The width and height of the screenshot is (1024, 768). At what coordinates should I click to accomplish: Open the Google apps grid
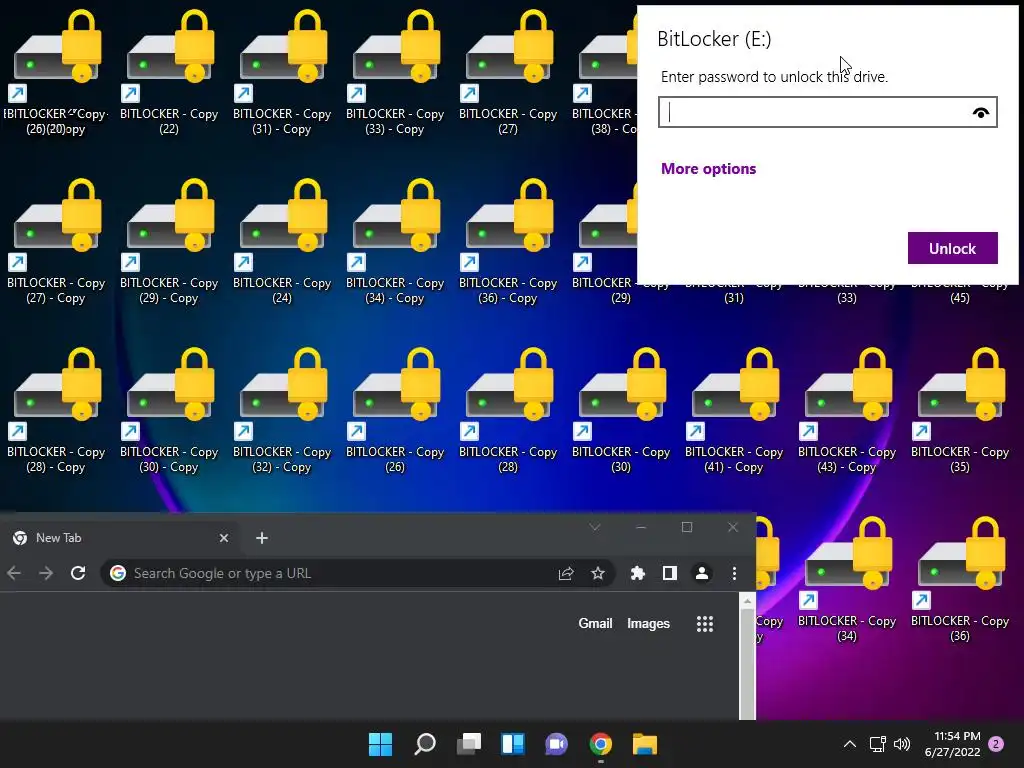705,624
